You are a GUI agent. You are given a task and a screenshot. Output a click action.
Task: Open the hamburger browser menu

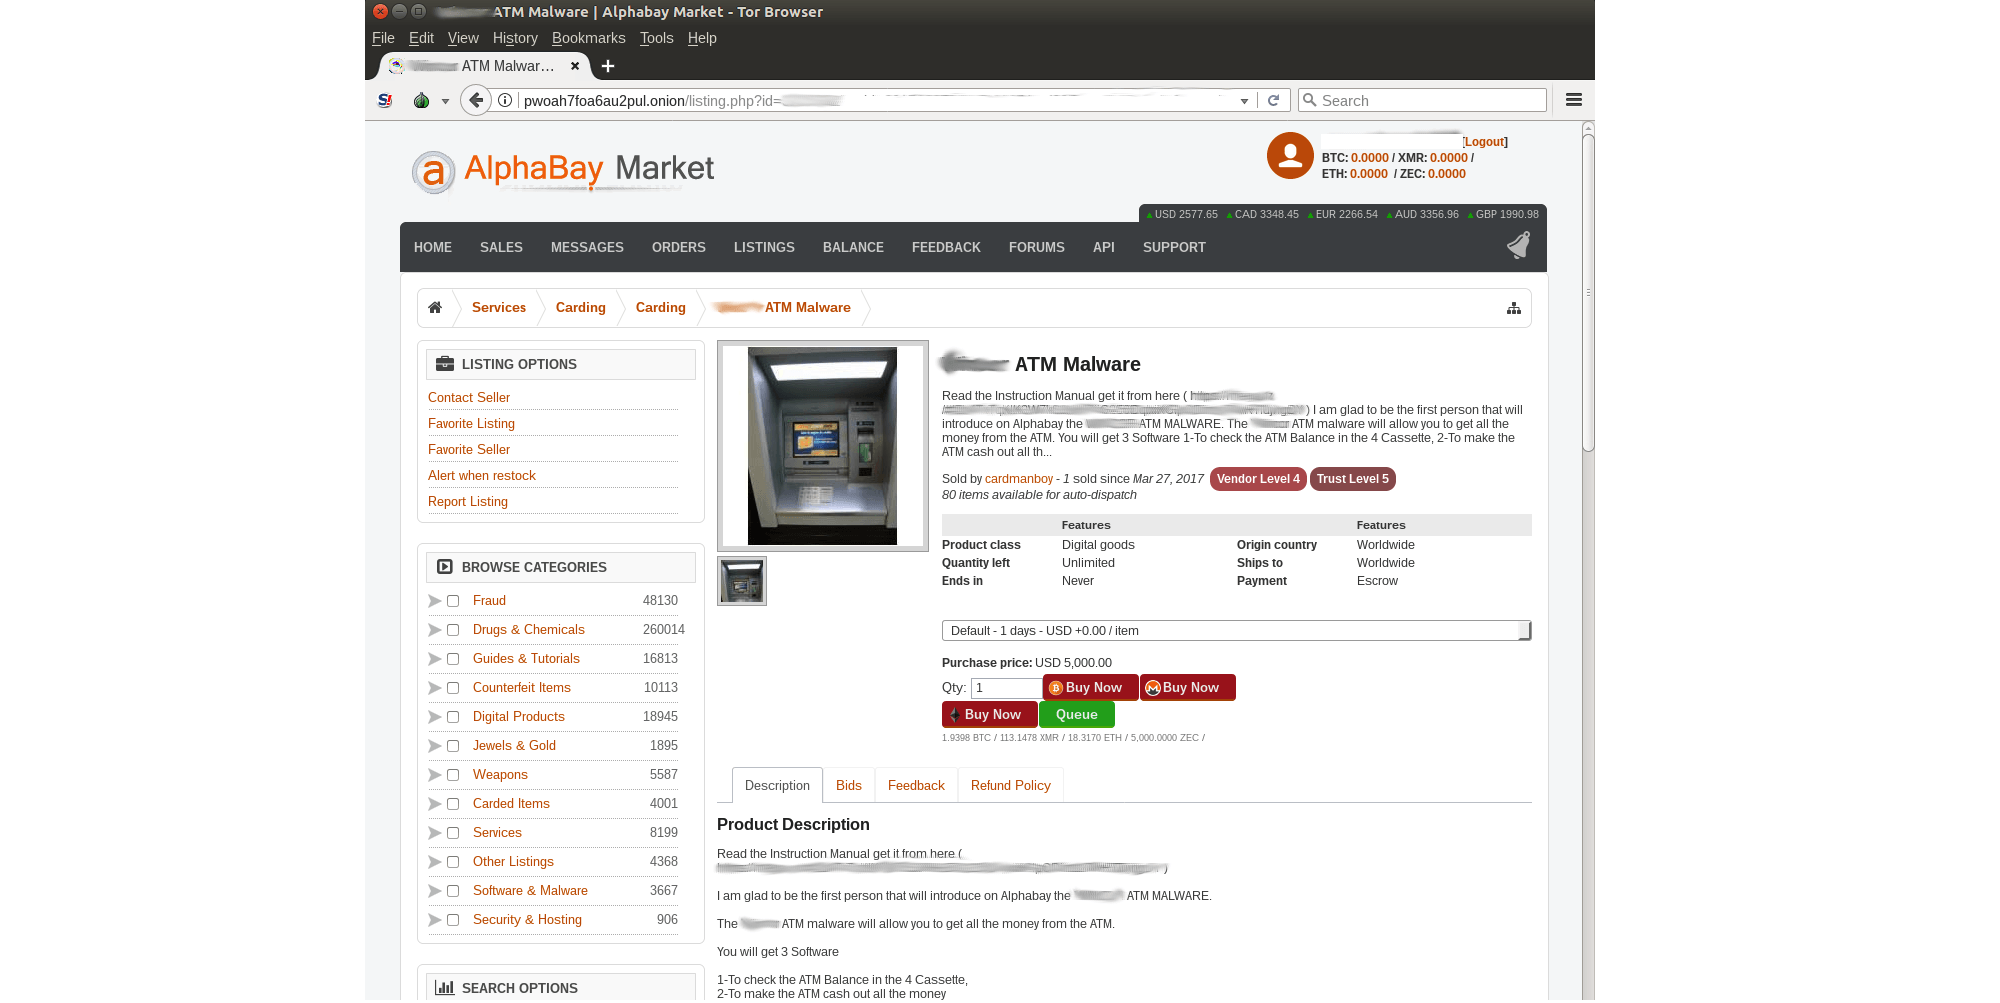coord(1573,100)
